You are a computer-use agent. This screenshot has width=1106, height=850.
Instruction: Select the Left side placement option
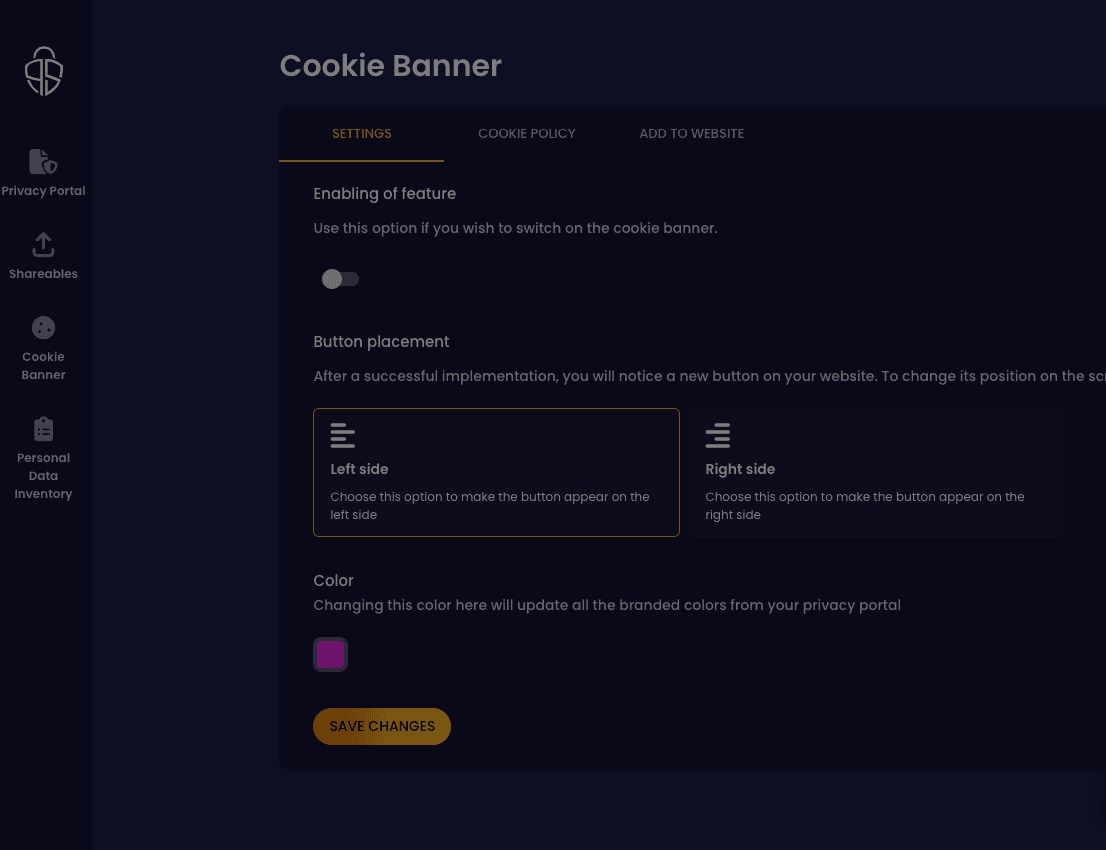tap(496, 472)
